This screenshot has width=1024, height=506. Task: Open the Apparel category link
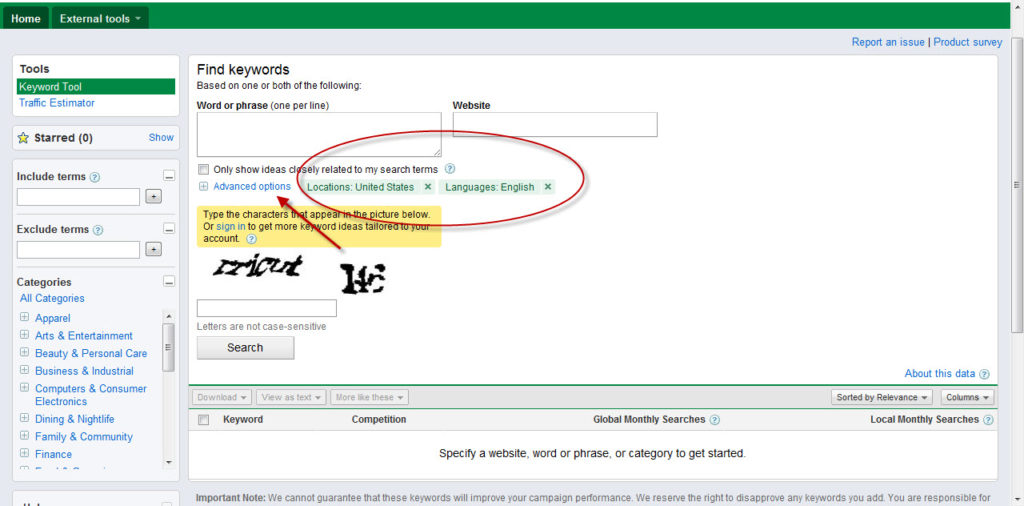coord(53,318)
